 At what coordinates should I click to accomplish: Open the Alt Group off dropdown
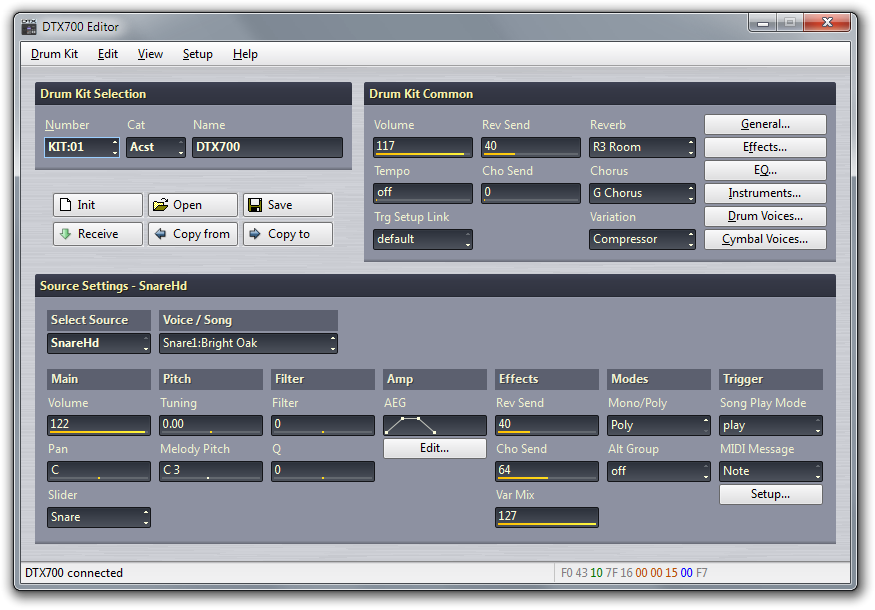[658, 471]
